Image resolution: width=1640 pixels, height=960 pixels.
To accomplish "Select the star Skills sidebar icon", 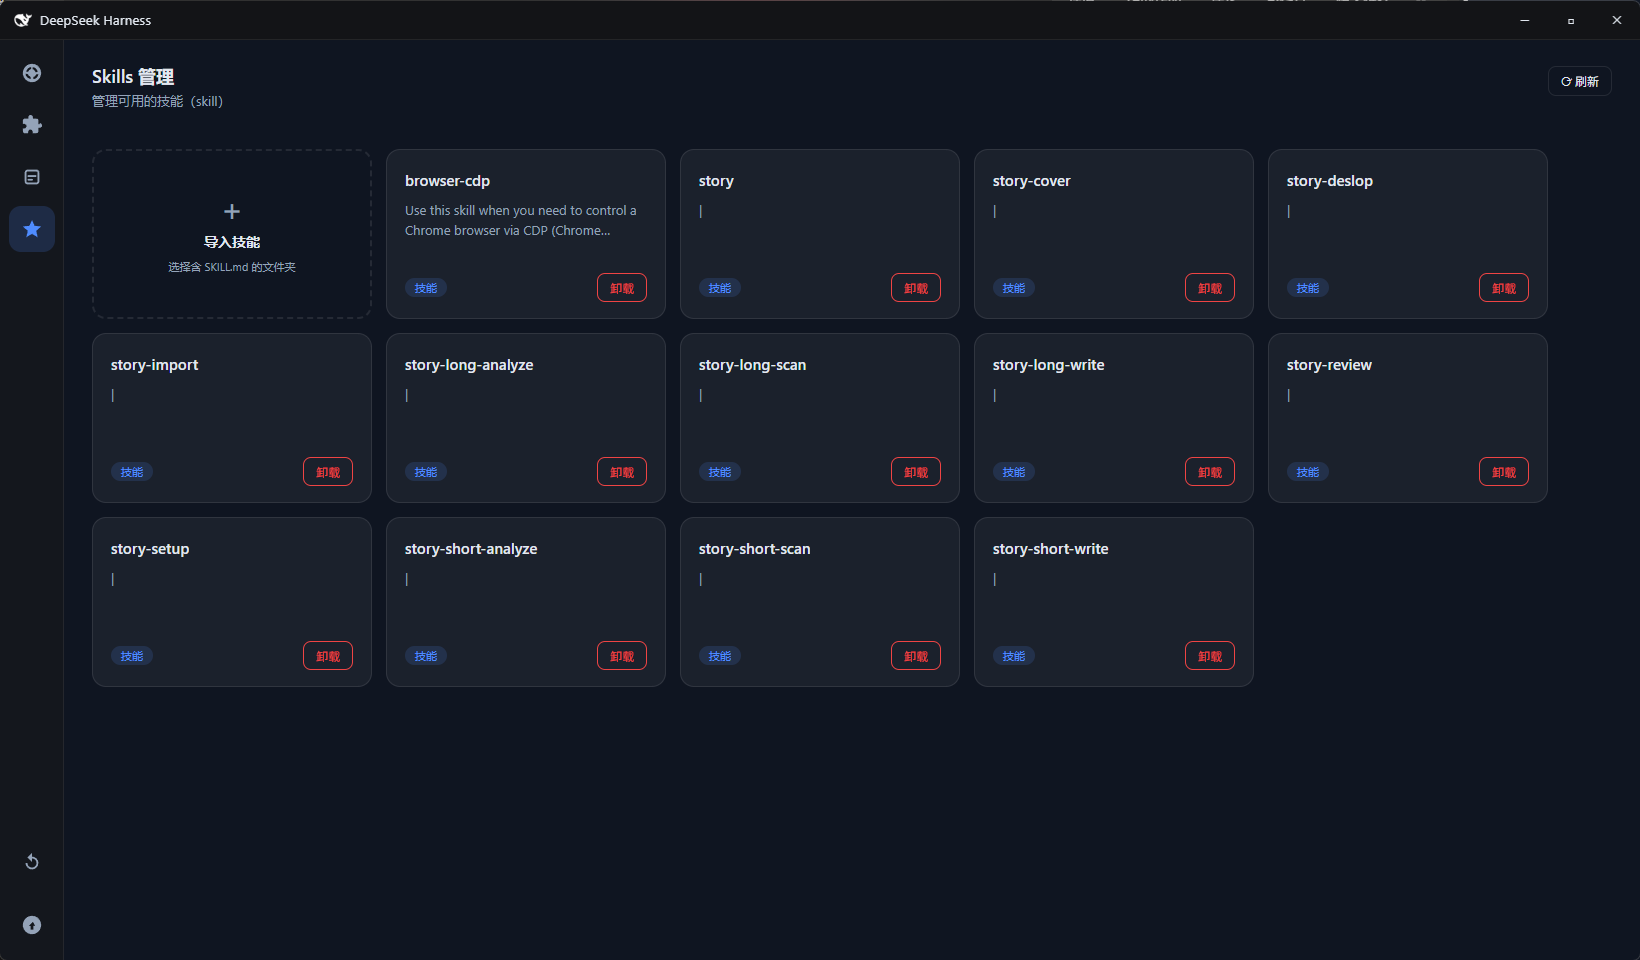I will click(32, 229).
